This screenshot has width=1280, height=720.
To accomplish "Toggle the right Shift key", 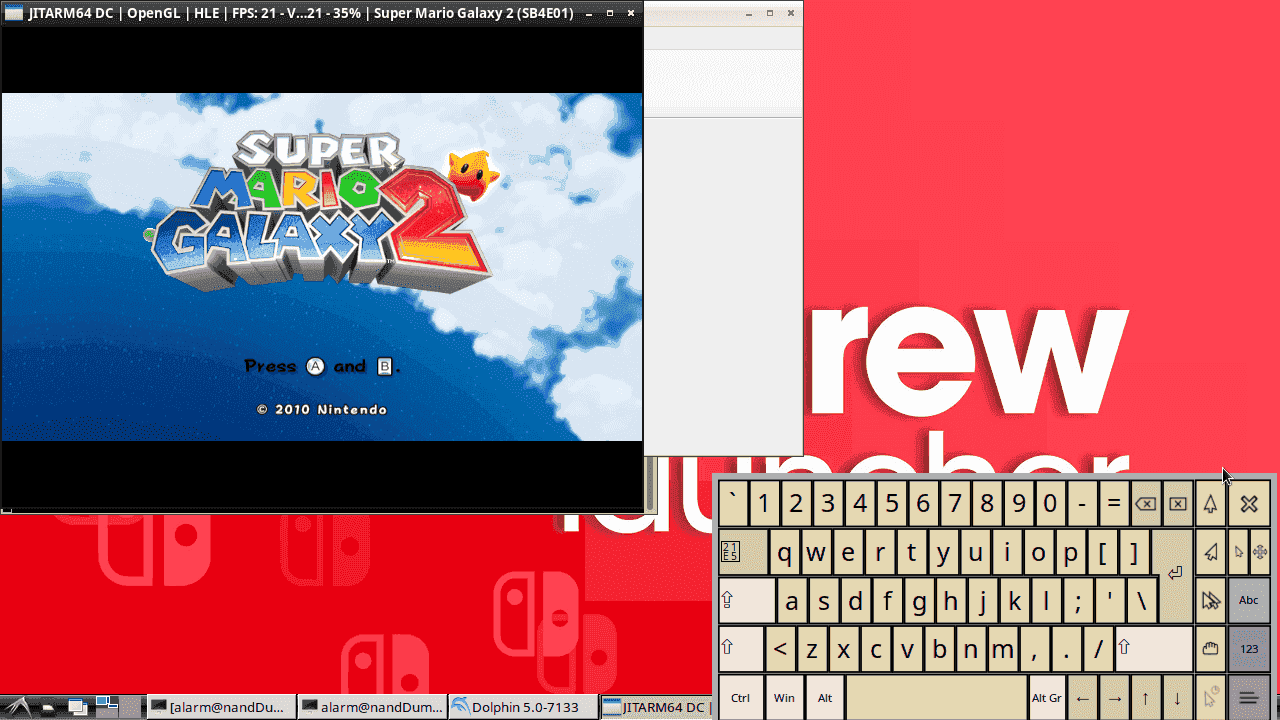I will click(1154, 648).
